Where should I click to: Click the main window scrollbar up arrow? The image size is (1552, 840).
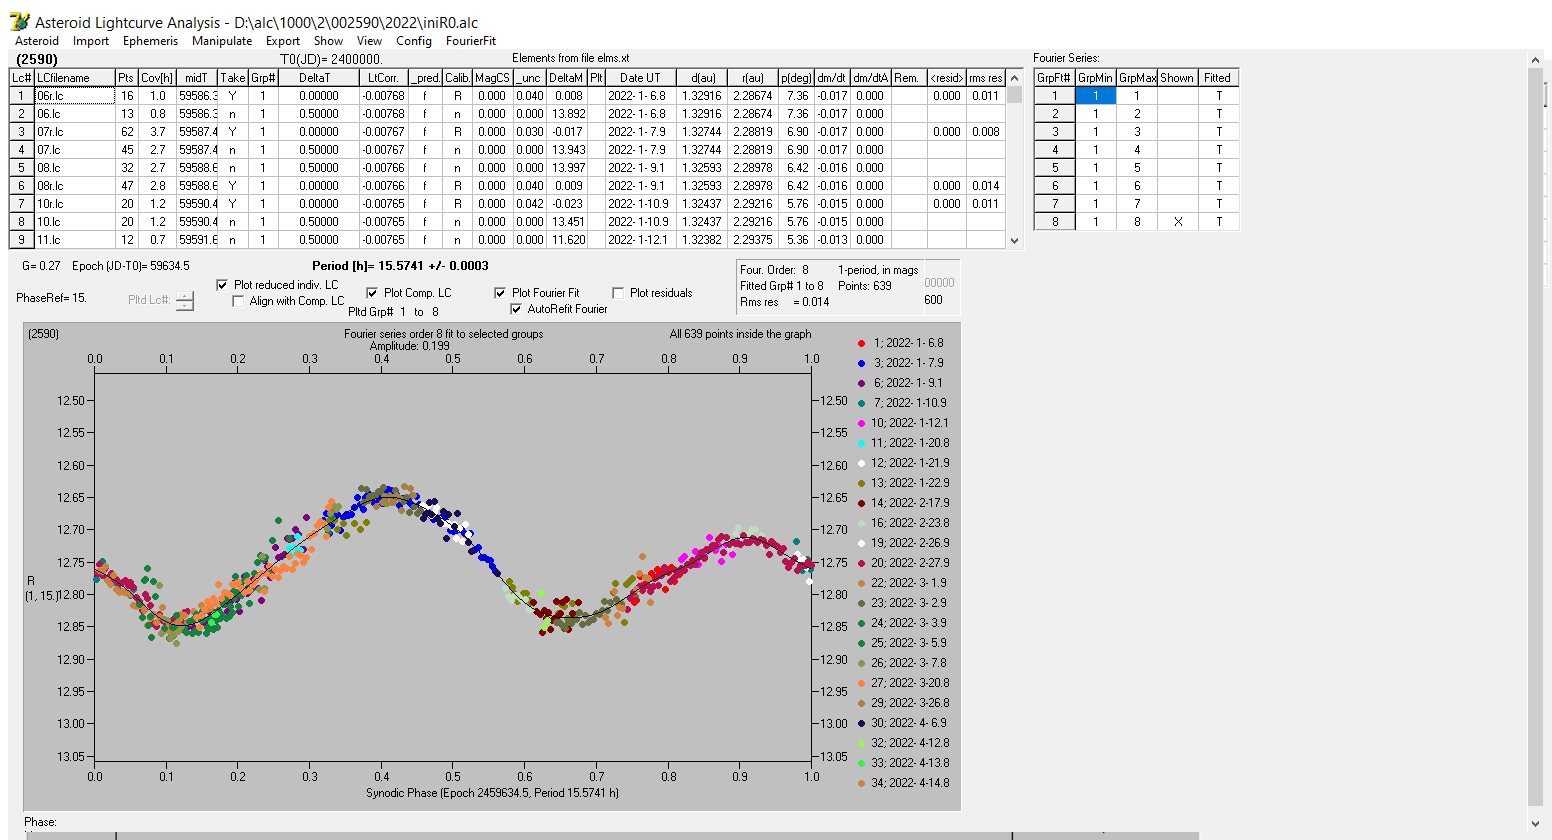coord(1536,61)
